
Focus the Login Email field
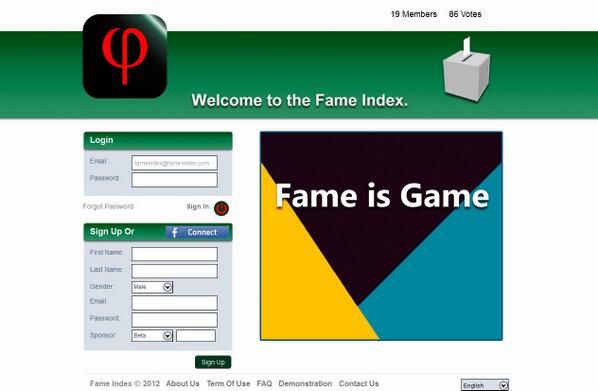(174, 163)
